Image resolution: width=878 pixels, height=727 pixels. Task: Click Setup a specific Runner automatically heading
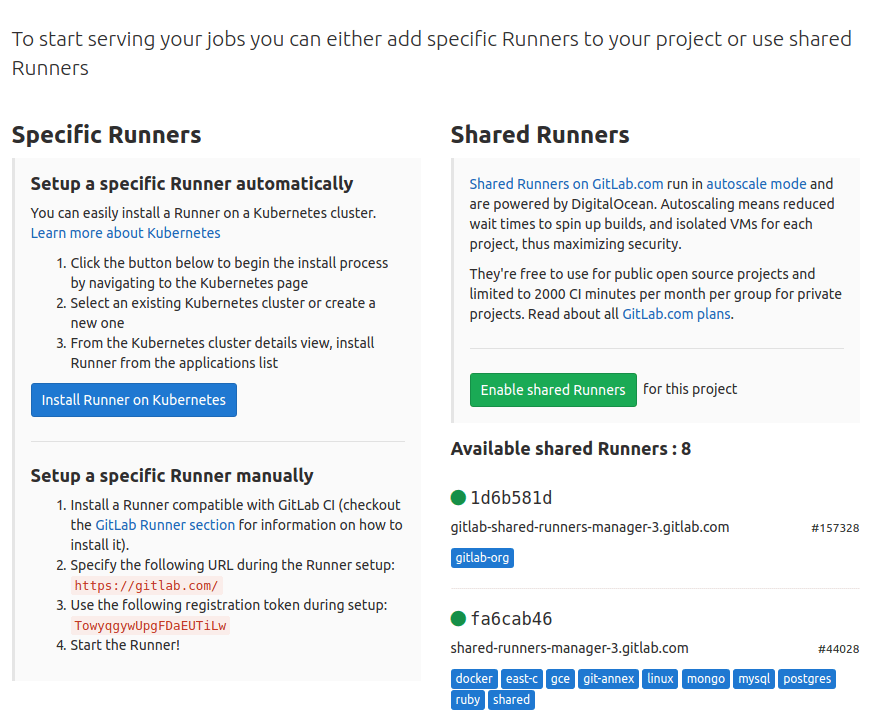click(x=192, y=184)
